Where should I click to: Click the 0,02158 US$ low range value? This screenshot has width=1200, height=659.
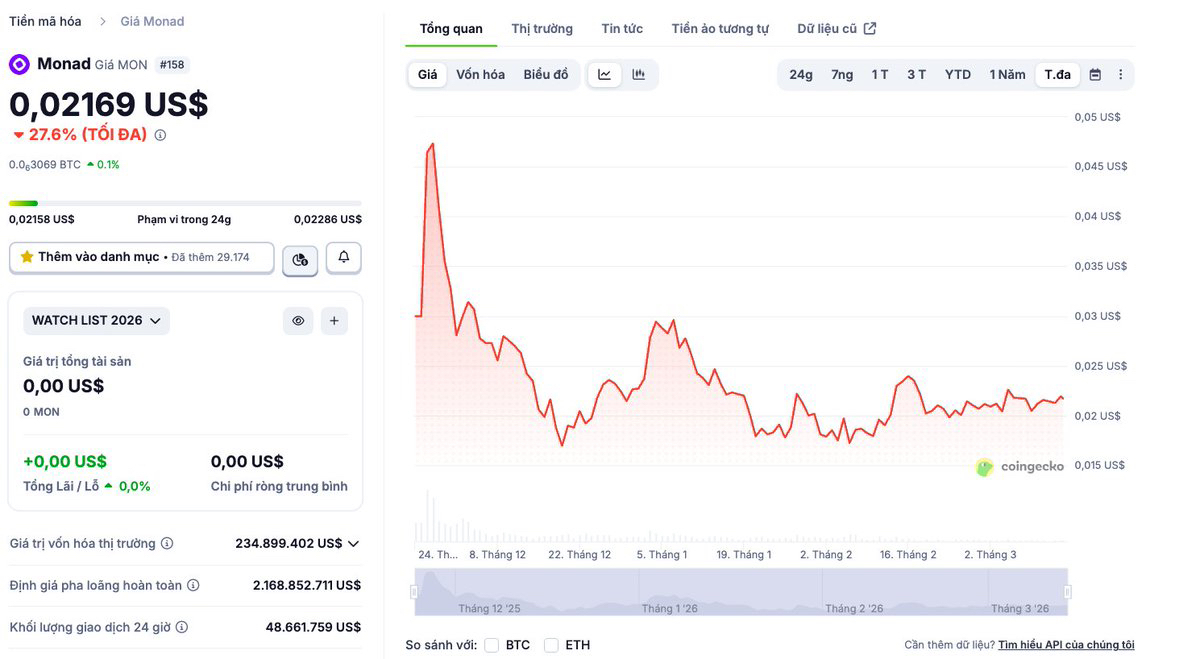42,219
